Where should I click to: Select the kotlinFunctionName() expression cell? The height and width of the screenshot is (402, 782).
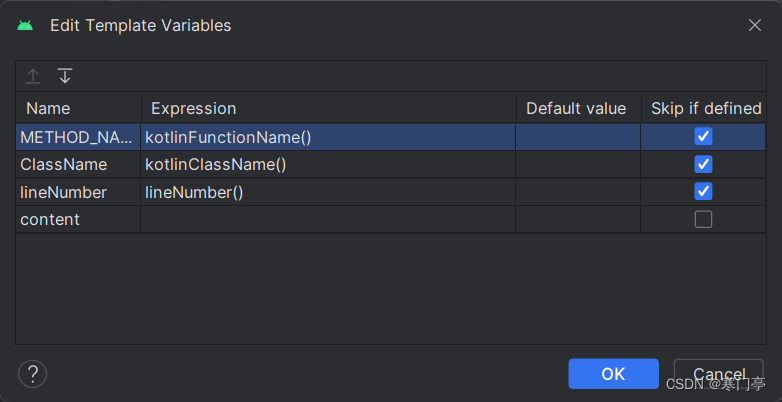click(228, 137)
